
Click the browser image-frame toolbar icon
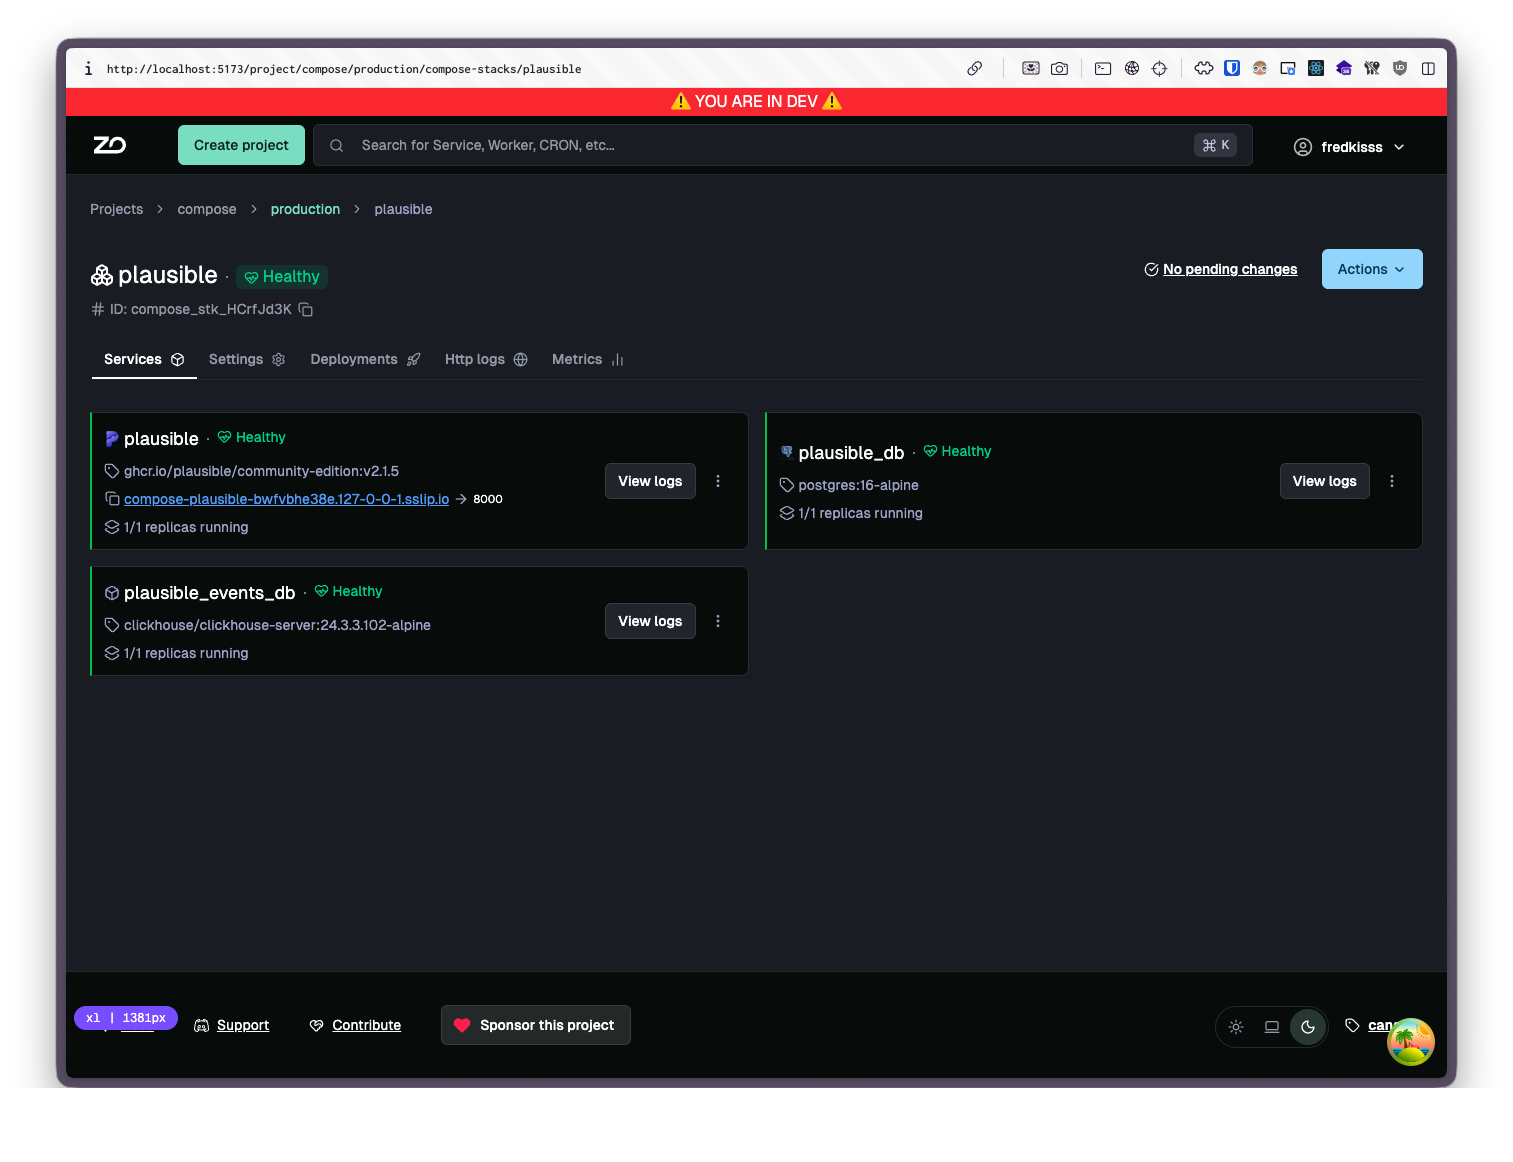pyautogui.click(x=1030, y=69)
